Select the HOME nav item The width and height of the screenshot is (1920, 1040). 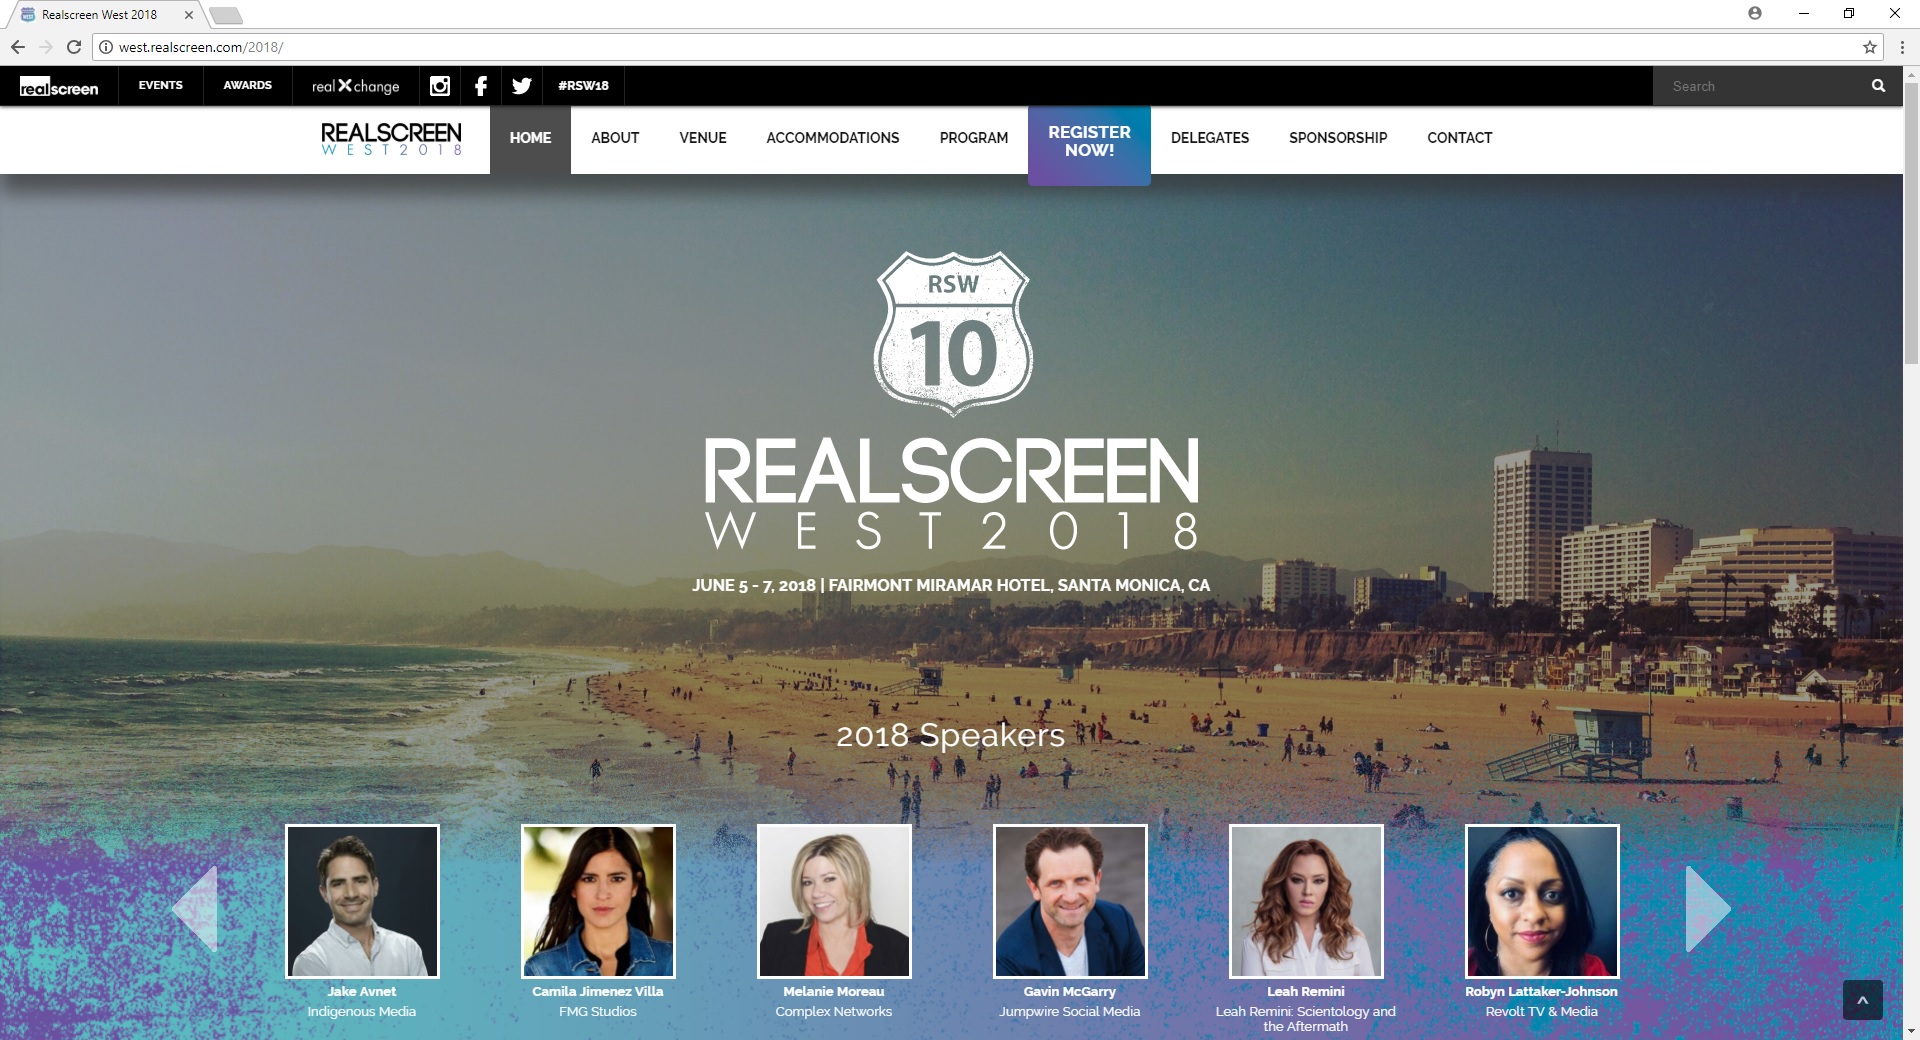(530, 139)
